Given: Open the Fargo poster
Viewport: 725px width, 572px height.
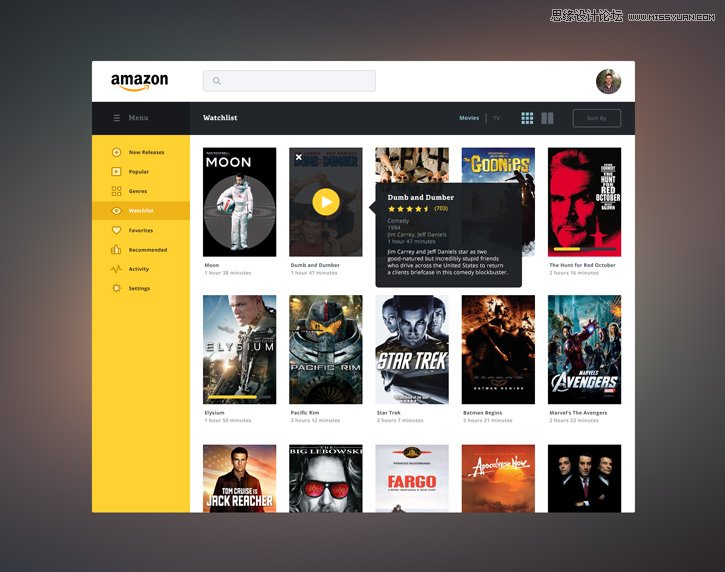Looking at the screenshot, I should click(x=412, y=479).
